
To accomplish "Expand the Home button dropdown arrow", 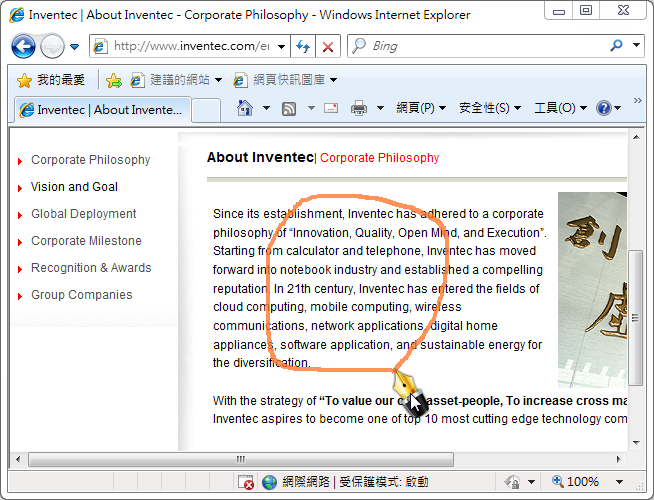I will (x=266, y=108).
